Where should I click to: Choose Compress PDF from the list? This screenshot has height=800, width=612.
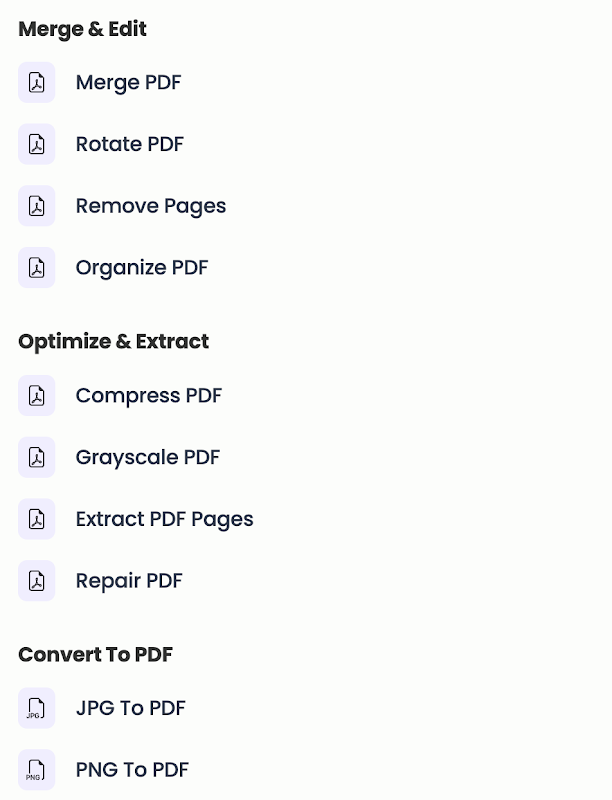(x=148, y=396)
